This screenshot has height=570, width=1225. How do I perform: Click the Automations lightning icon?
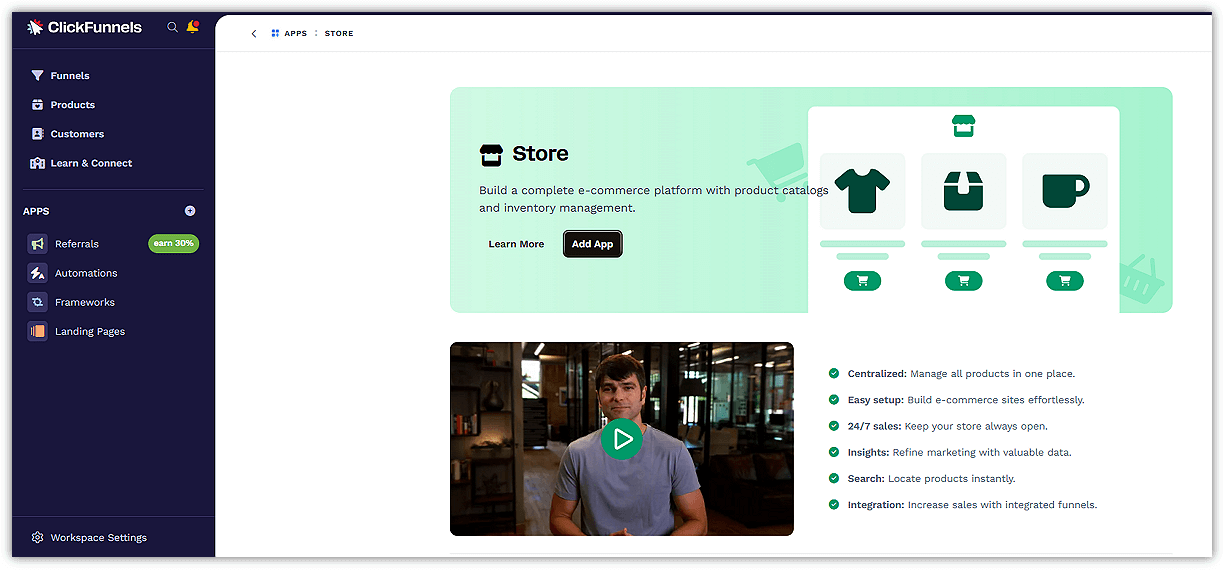tap(37, 273)
